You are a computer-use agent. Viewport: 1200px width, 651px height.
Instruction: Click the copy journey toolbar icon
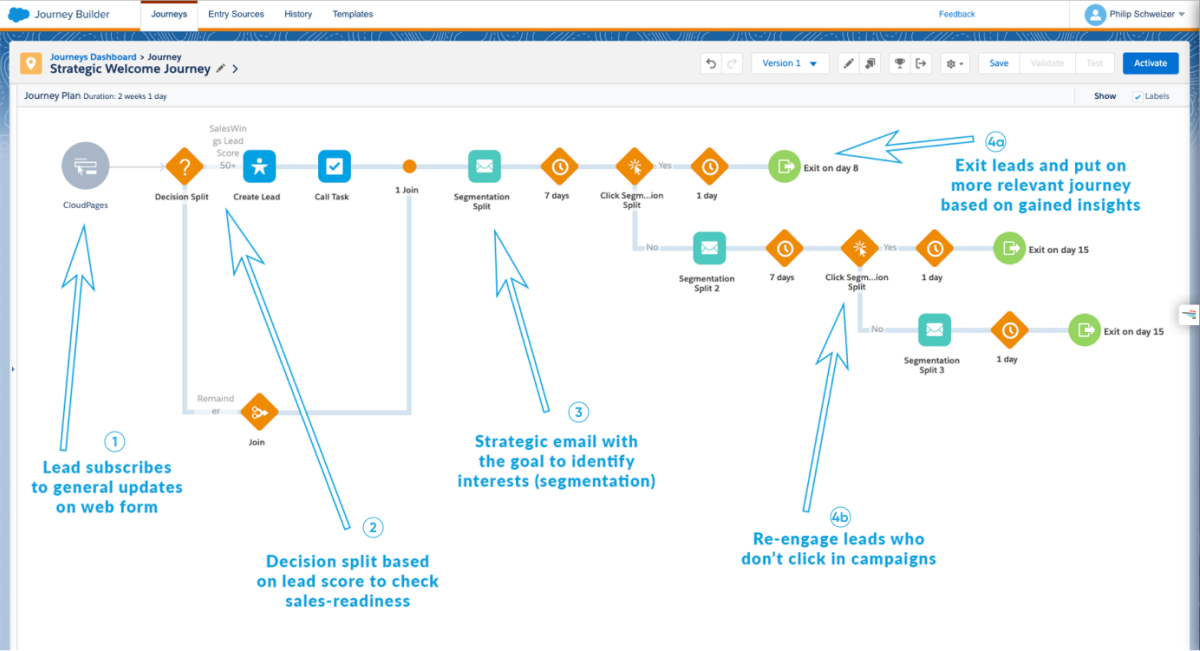870,63
